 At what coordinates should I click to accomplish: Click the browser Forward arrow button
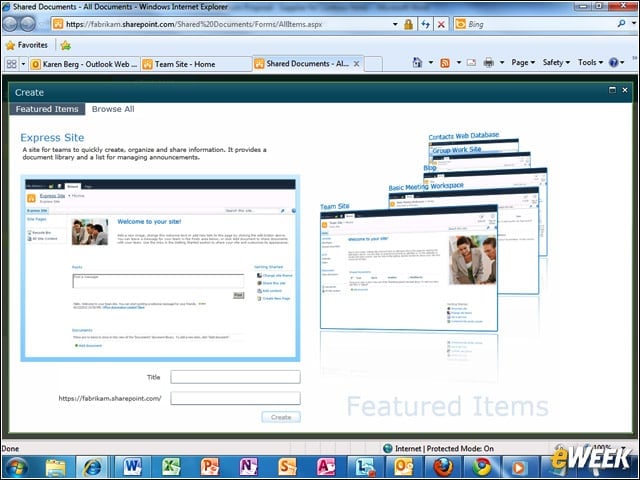pyautogui.click(x=27, y=24)
